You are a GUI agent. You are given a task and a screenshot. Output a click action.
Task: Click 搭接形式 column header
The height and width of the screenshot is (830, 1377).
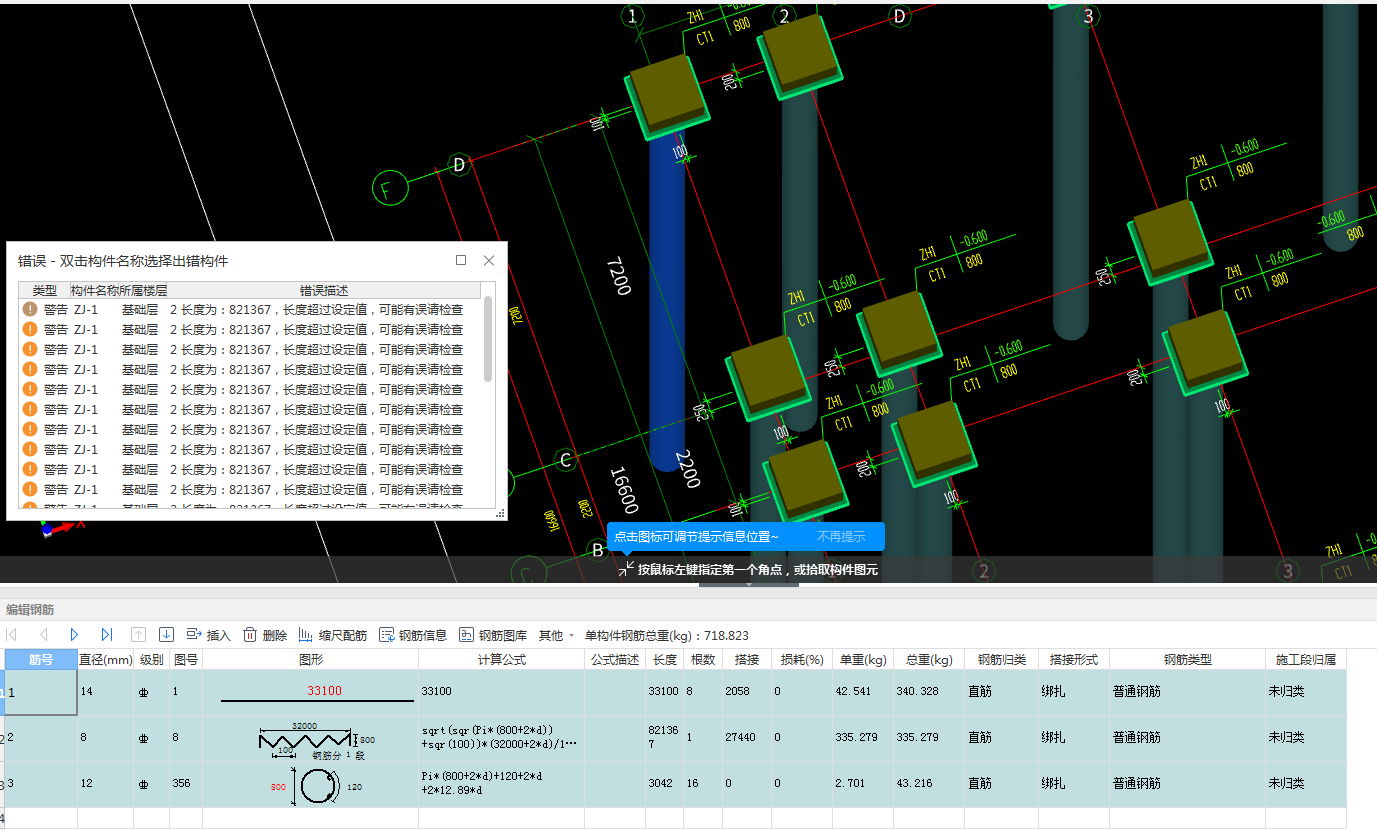pyautogui.click(x=1074, y=659)
